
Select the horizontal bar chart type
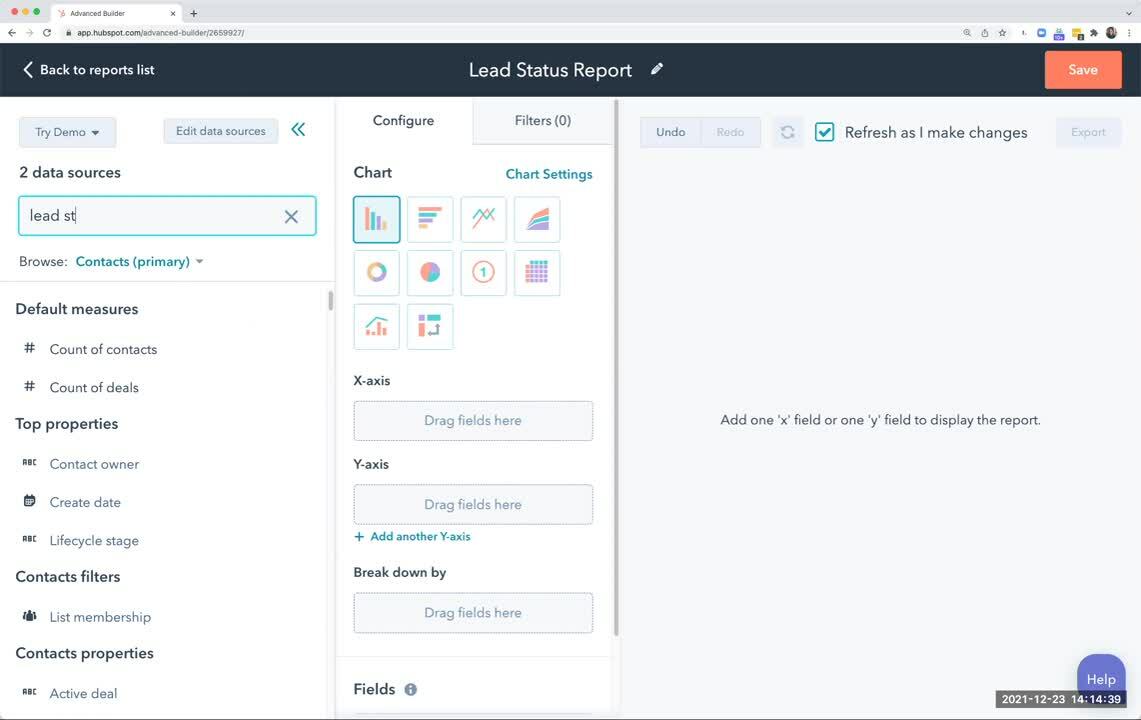[x=430, y=219]
